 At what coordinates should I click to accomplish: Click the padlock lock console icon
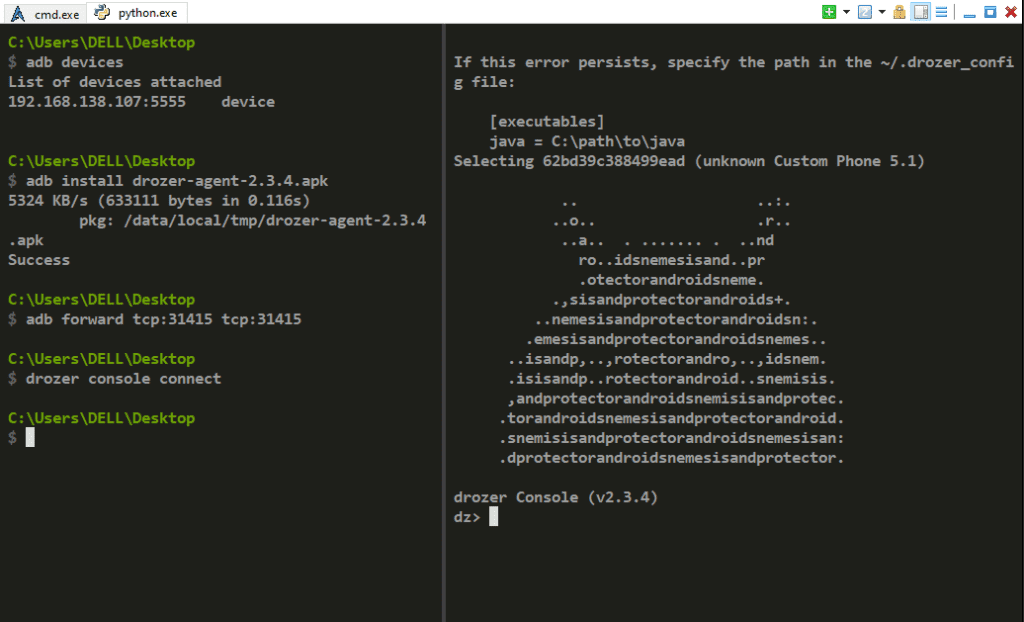899,12
